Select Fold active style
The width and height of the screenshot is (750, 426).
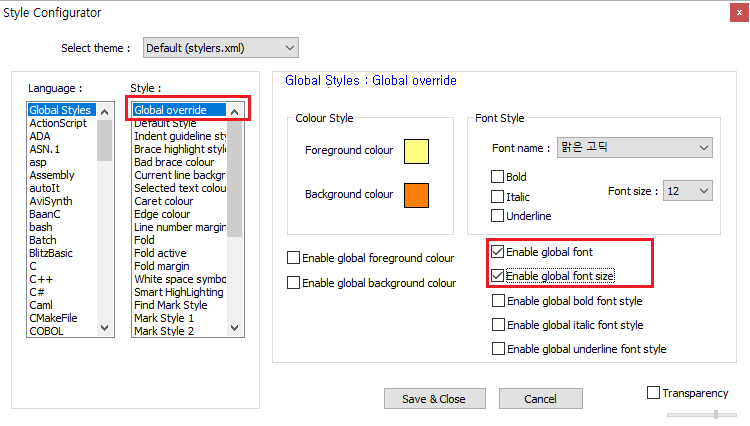[x=179, y=253]
